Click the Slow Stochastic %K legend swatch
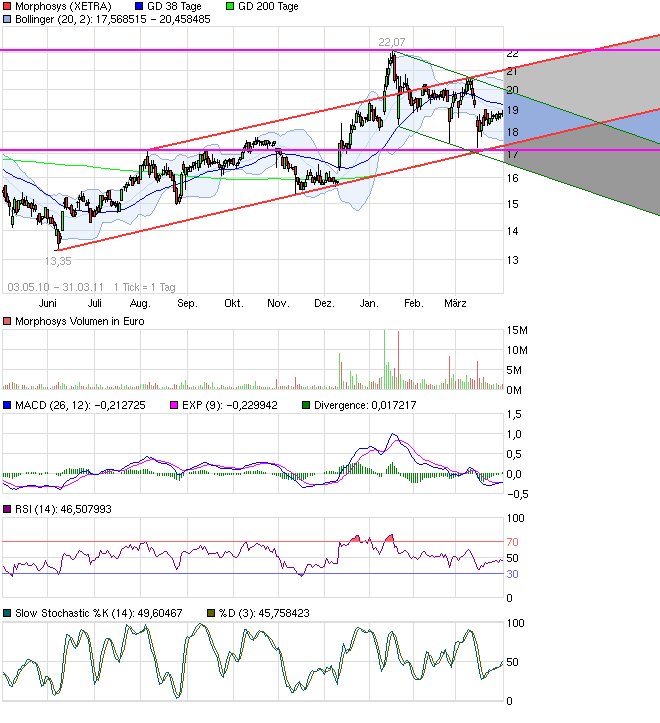 [x=7, y=613]
